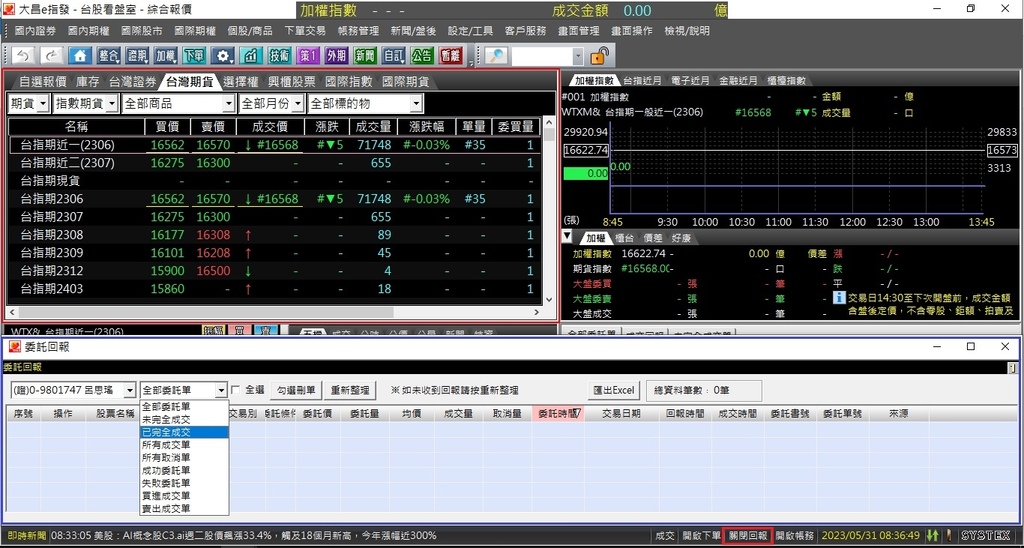Click 開啟帳務 in the status bar
This screenshot has width=1024, height=548.
point(795,536)
